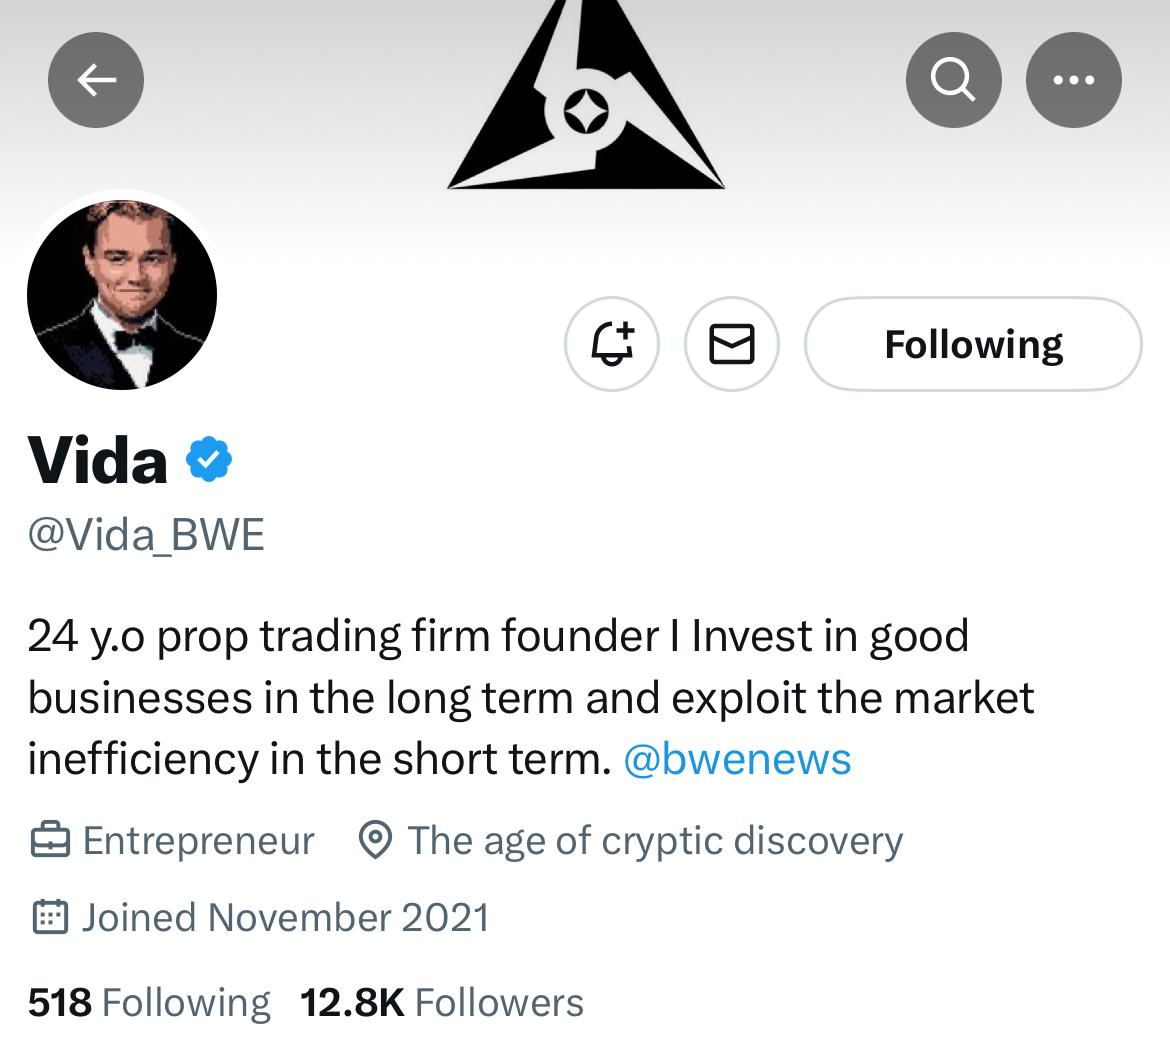
Task: Open search from the magnifier icon
Action: point(953,81)
